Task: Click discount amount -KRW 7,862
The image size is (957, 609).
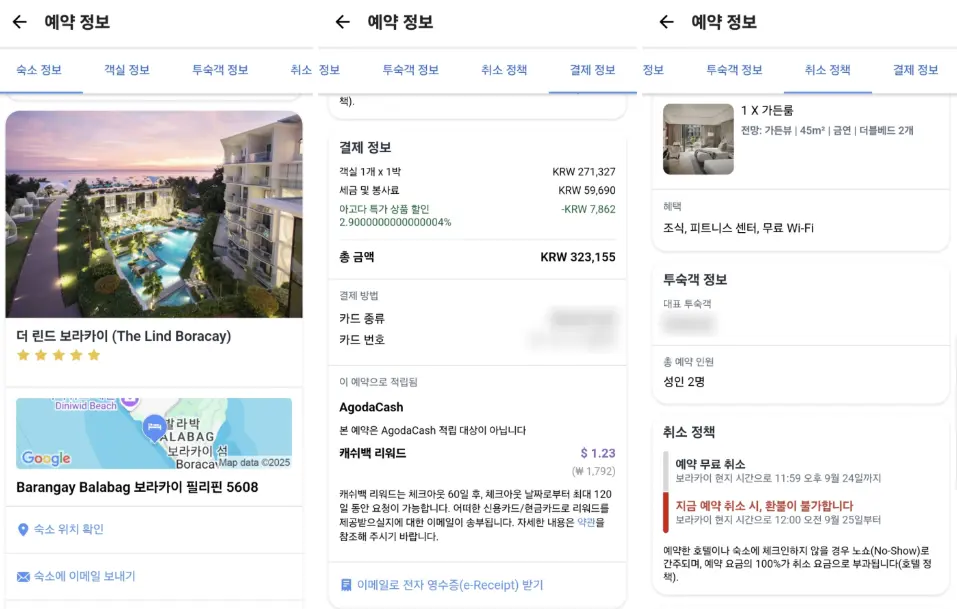Action: [588, 209]
